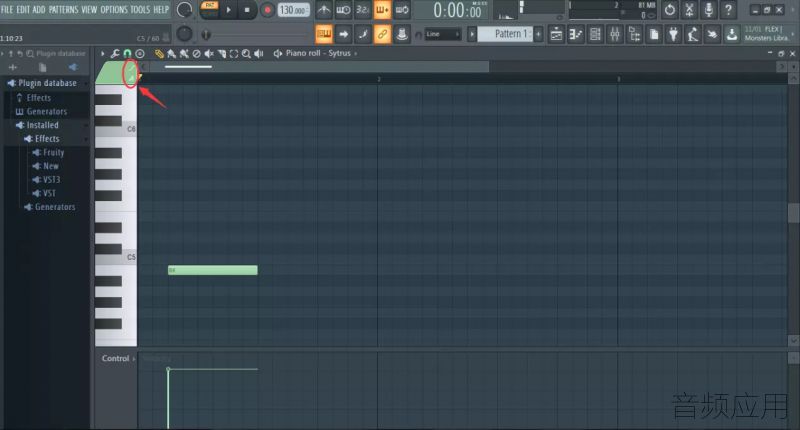Open the piano roll view icon
The image size is (800, 430).
[x=576, y=34]
